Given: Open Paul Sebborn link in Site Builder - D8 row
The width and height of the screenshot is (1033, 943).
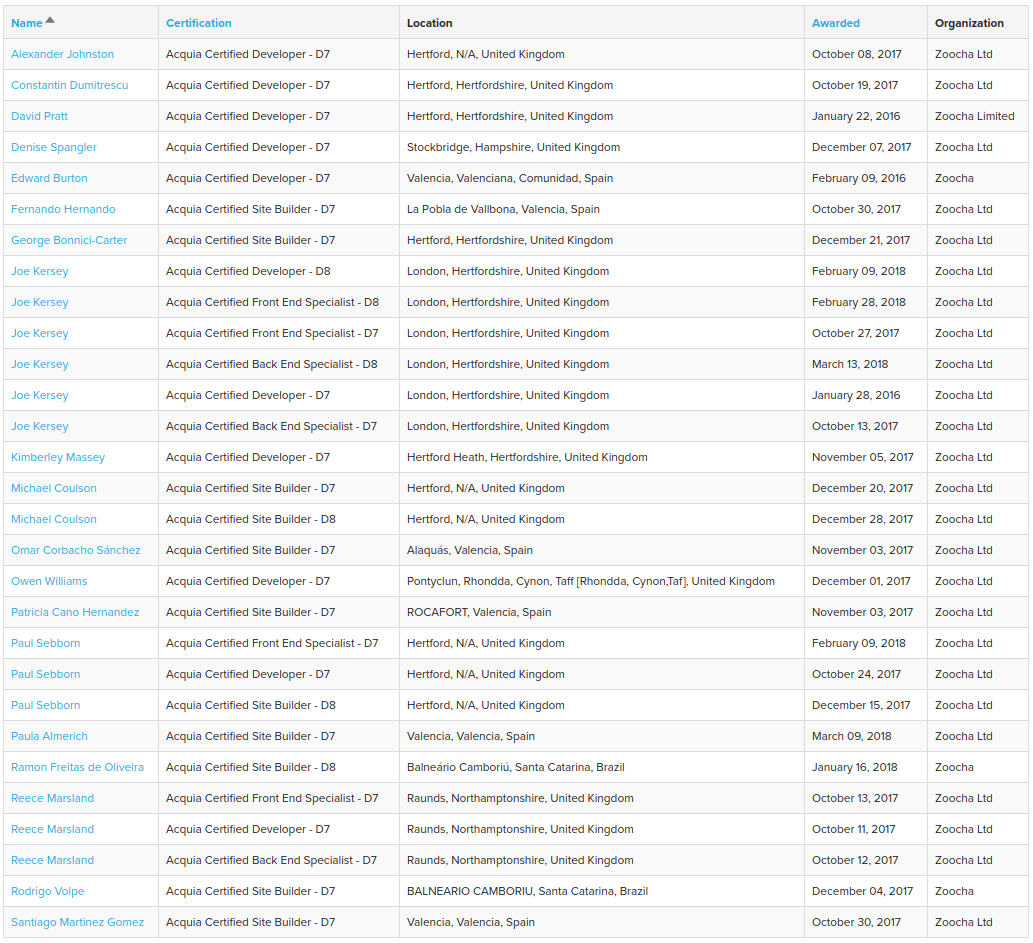Looking at the screenshot, I should pos(45,704).
